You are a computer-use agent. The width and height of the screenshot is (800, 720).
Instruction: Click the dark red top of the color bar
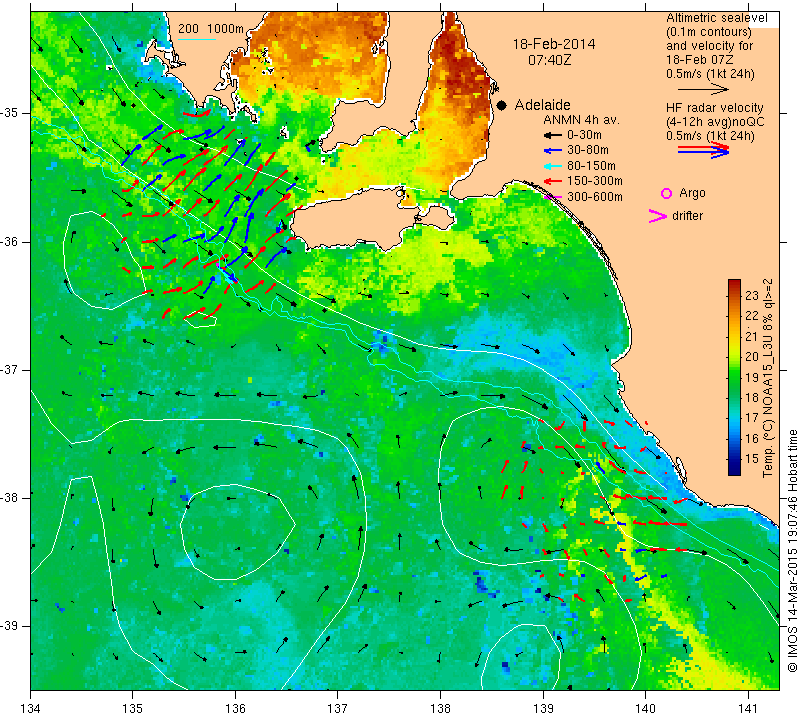[734, 283]
